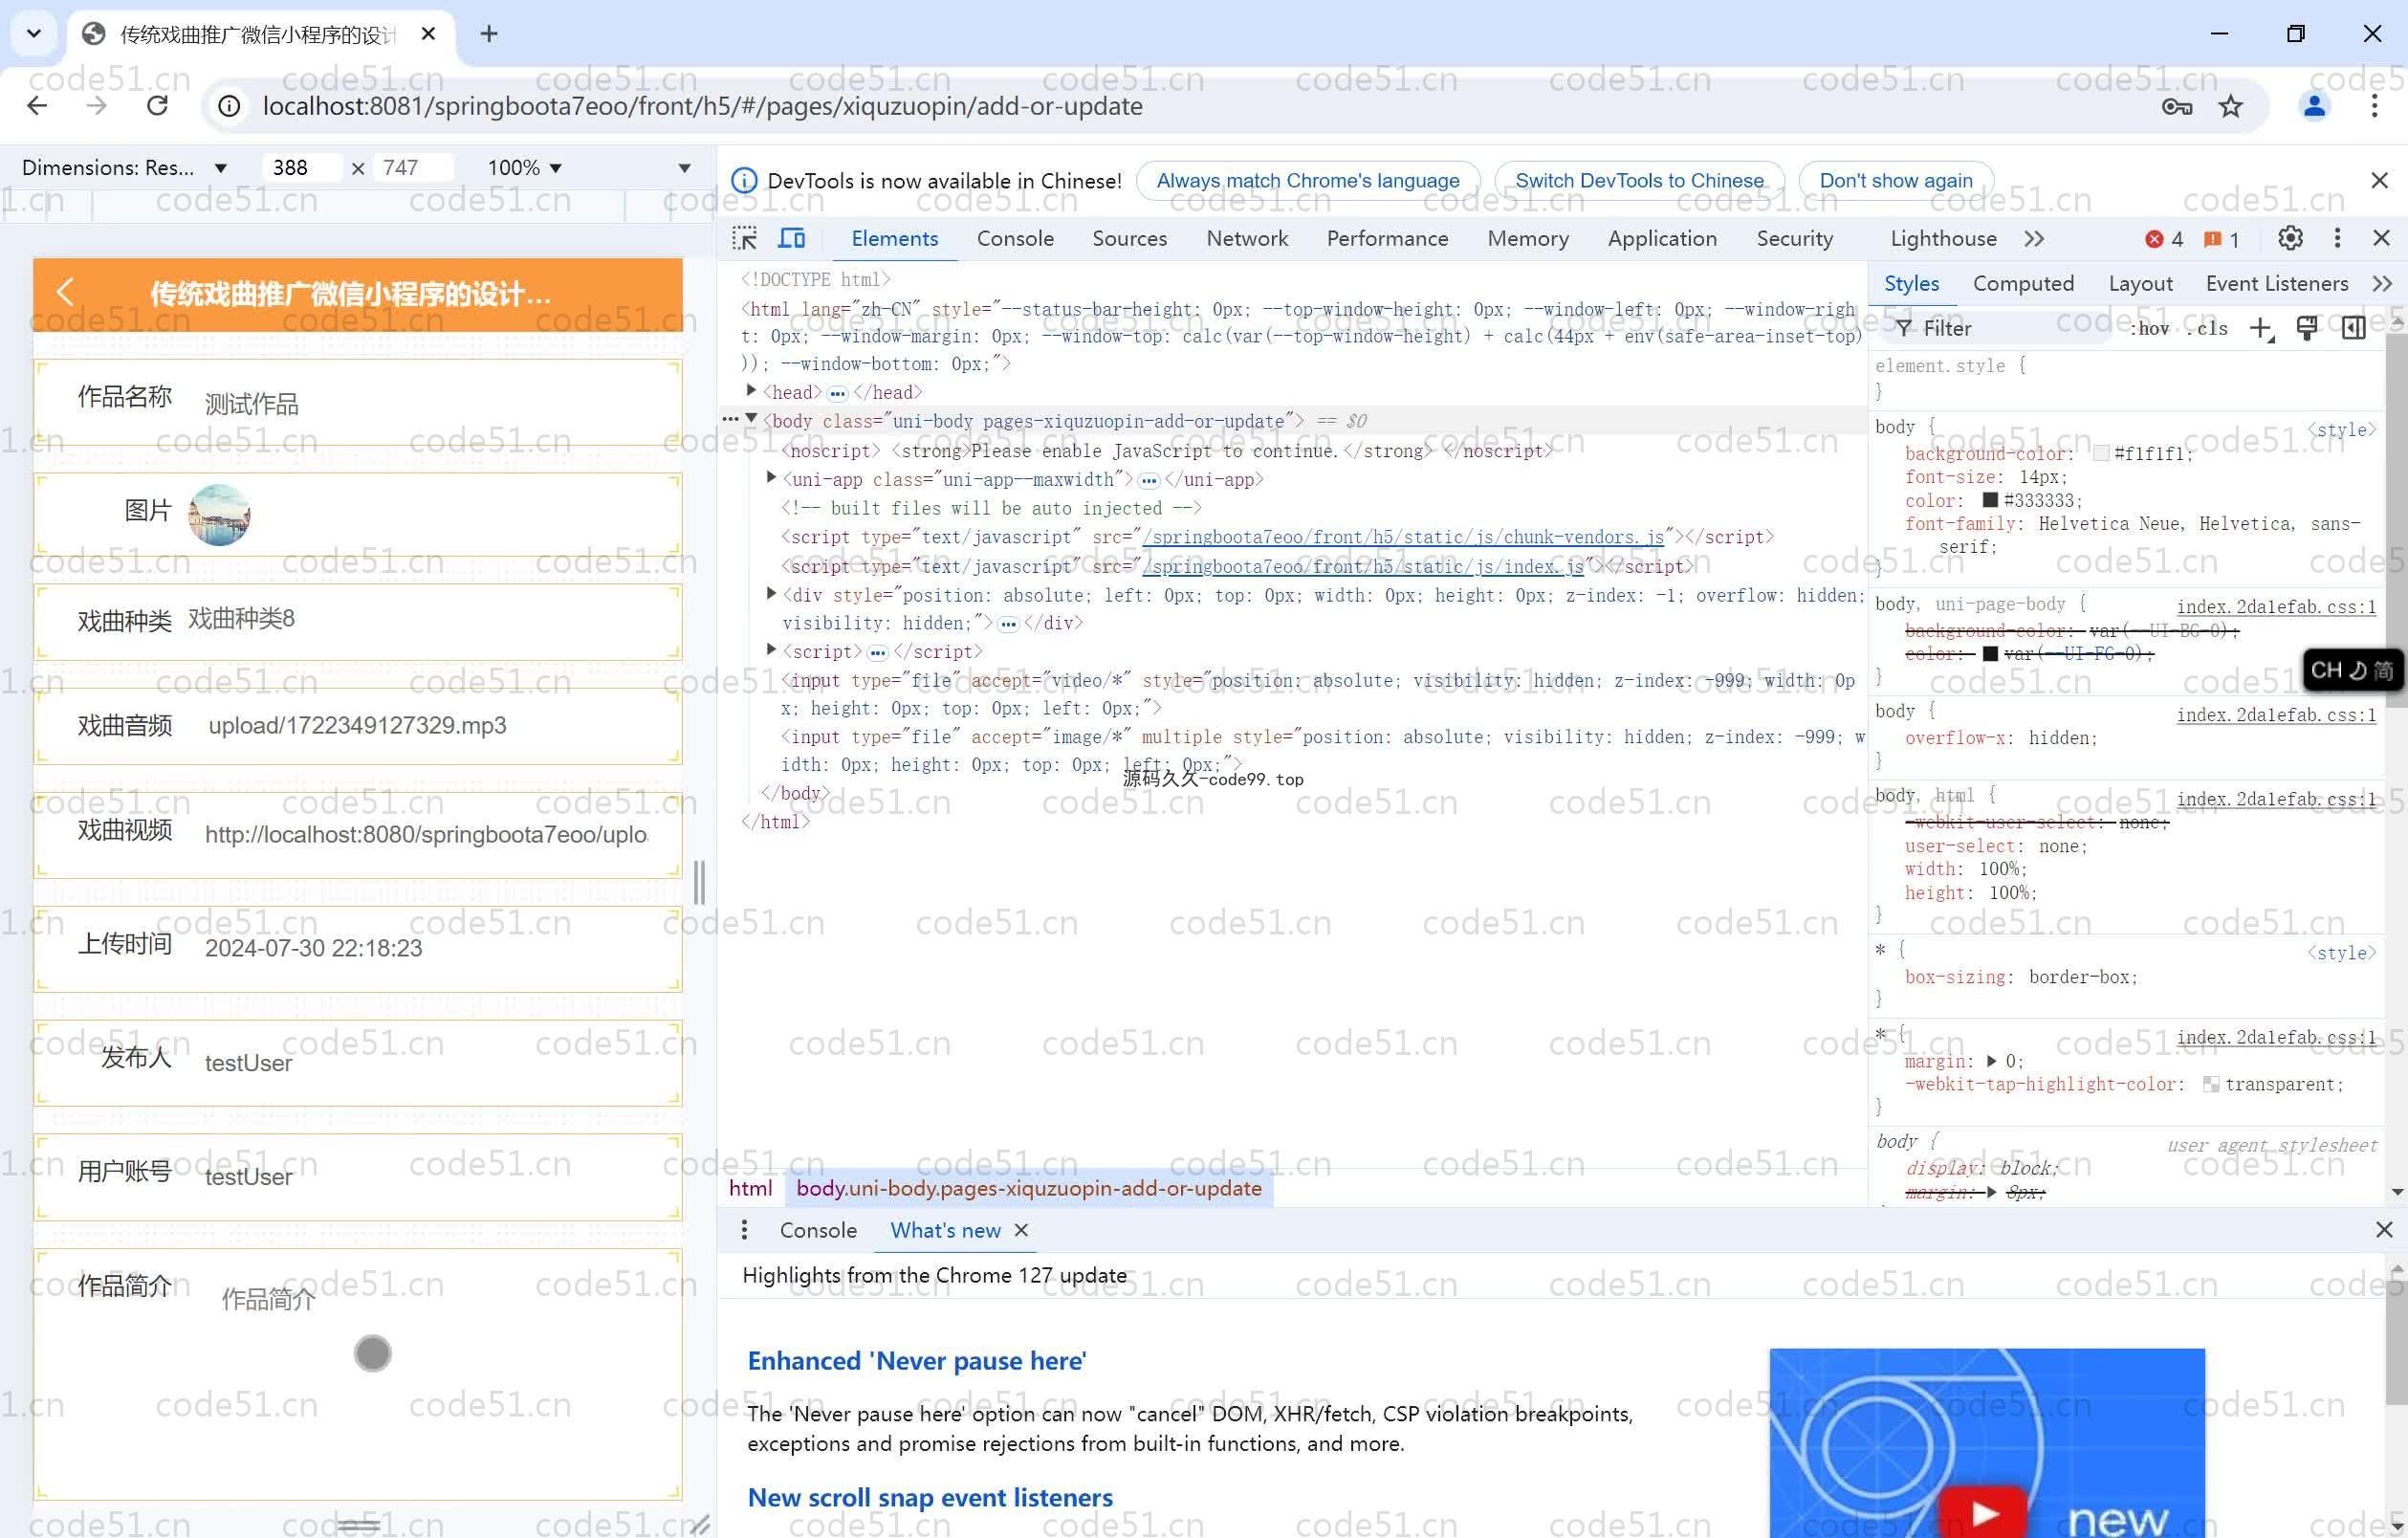Expand the hidden div element node

point(771,594)
